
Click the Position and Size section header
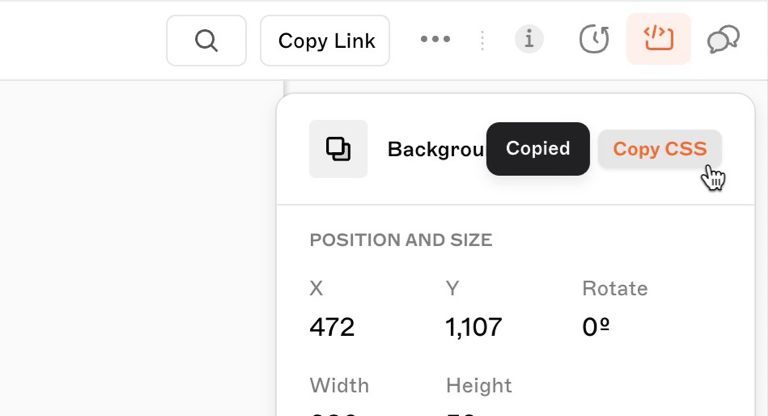point(401,240)
